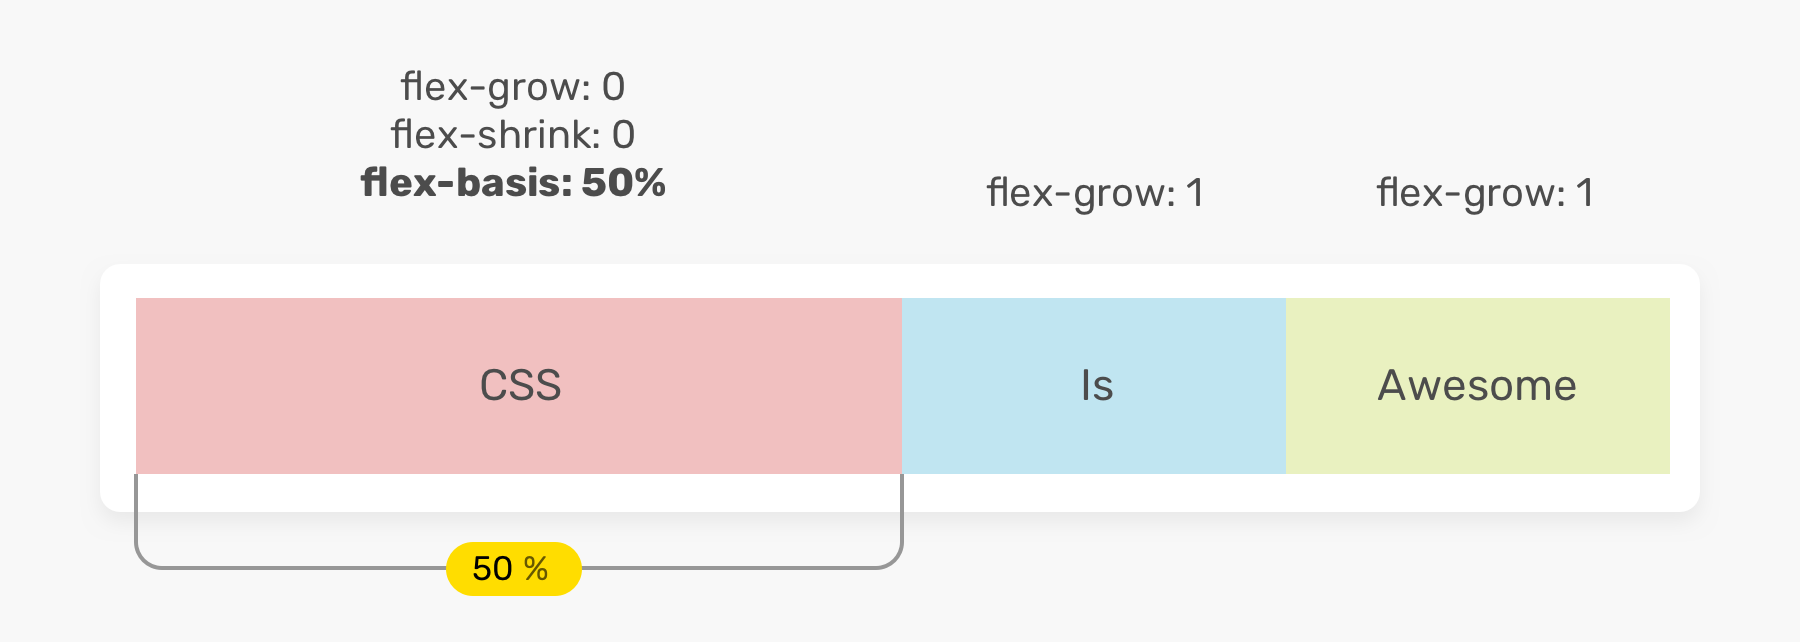Click flex-grow: 1 label above Is
Screen dimensions: 1800x642
coord(1095,193)
